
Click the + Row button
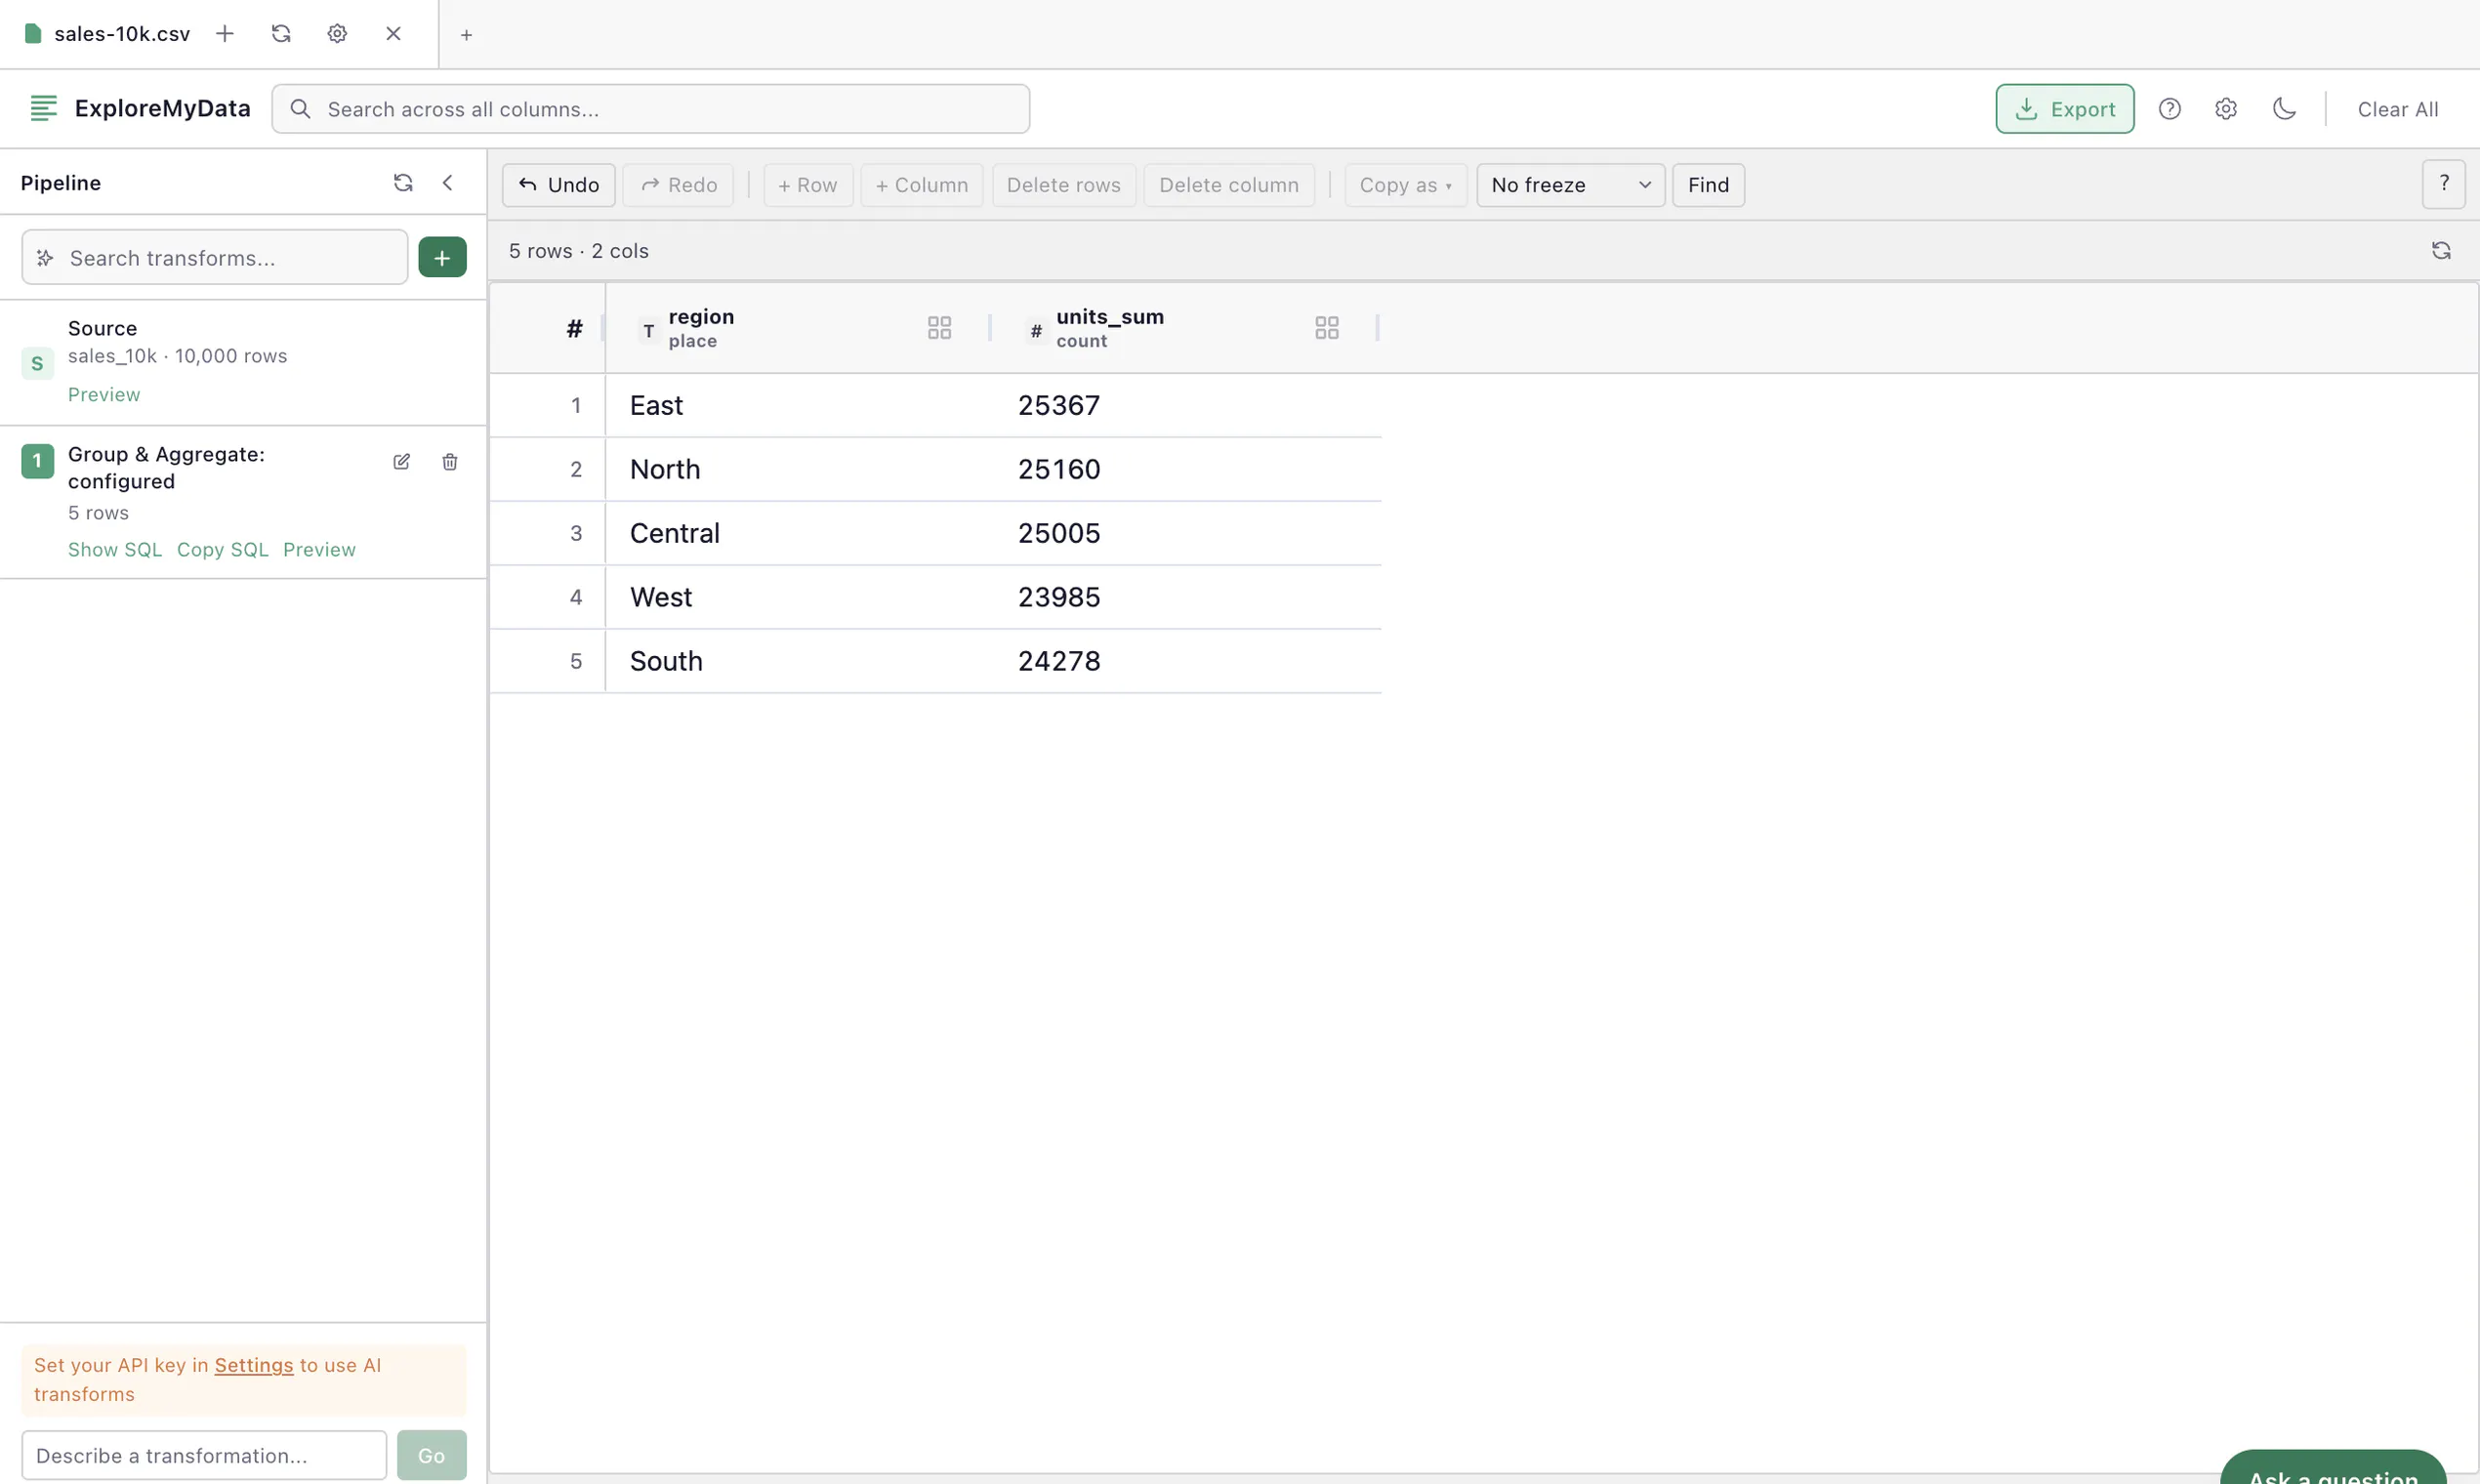click(808, 185)
